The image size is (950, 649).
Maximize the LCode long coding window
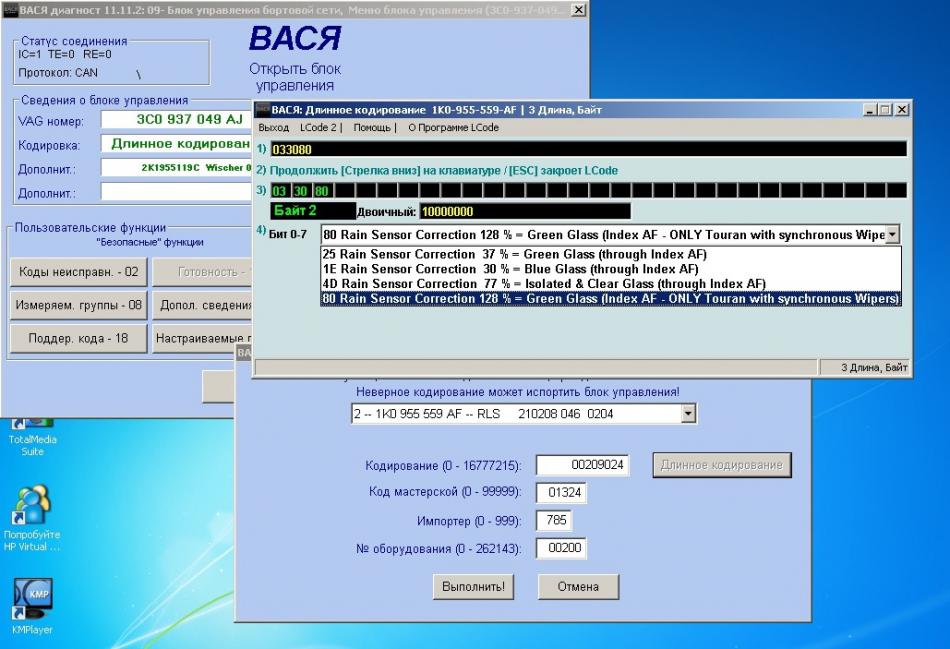pyautogui.click(x=885, y=110)
